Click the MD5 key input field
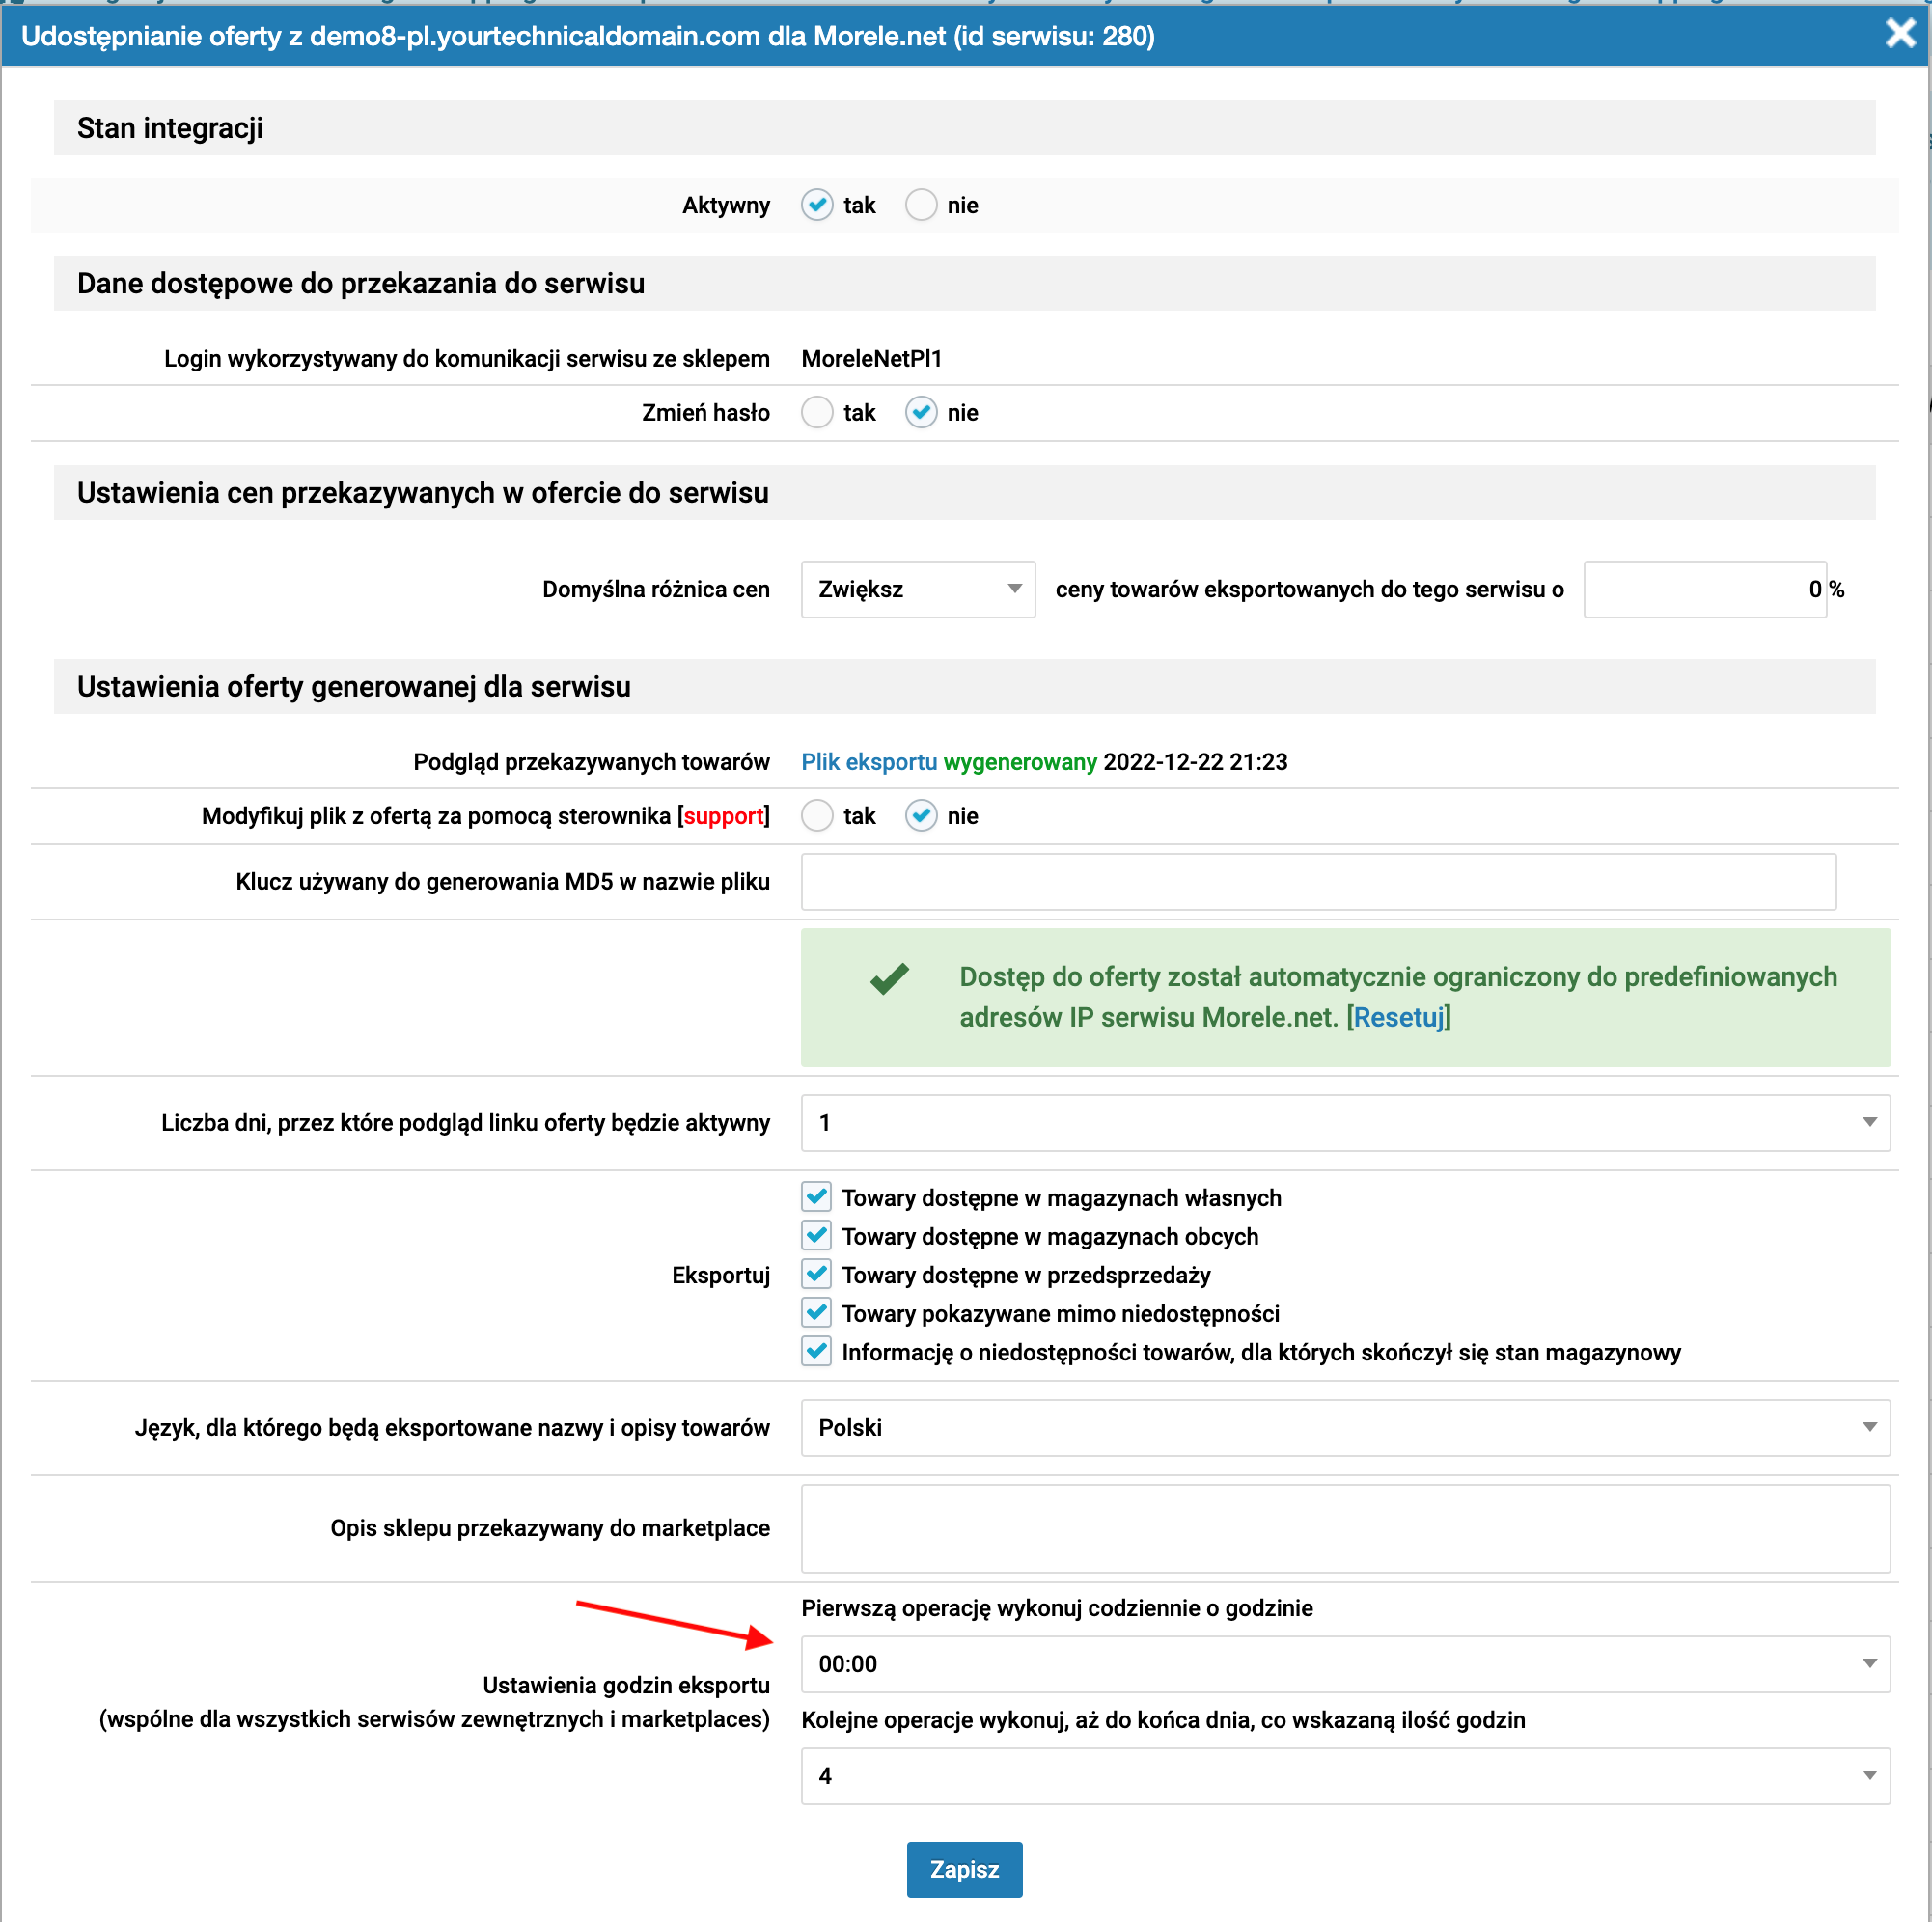This screenshot has height=1922, width=1932. [1318, 882]
